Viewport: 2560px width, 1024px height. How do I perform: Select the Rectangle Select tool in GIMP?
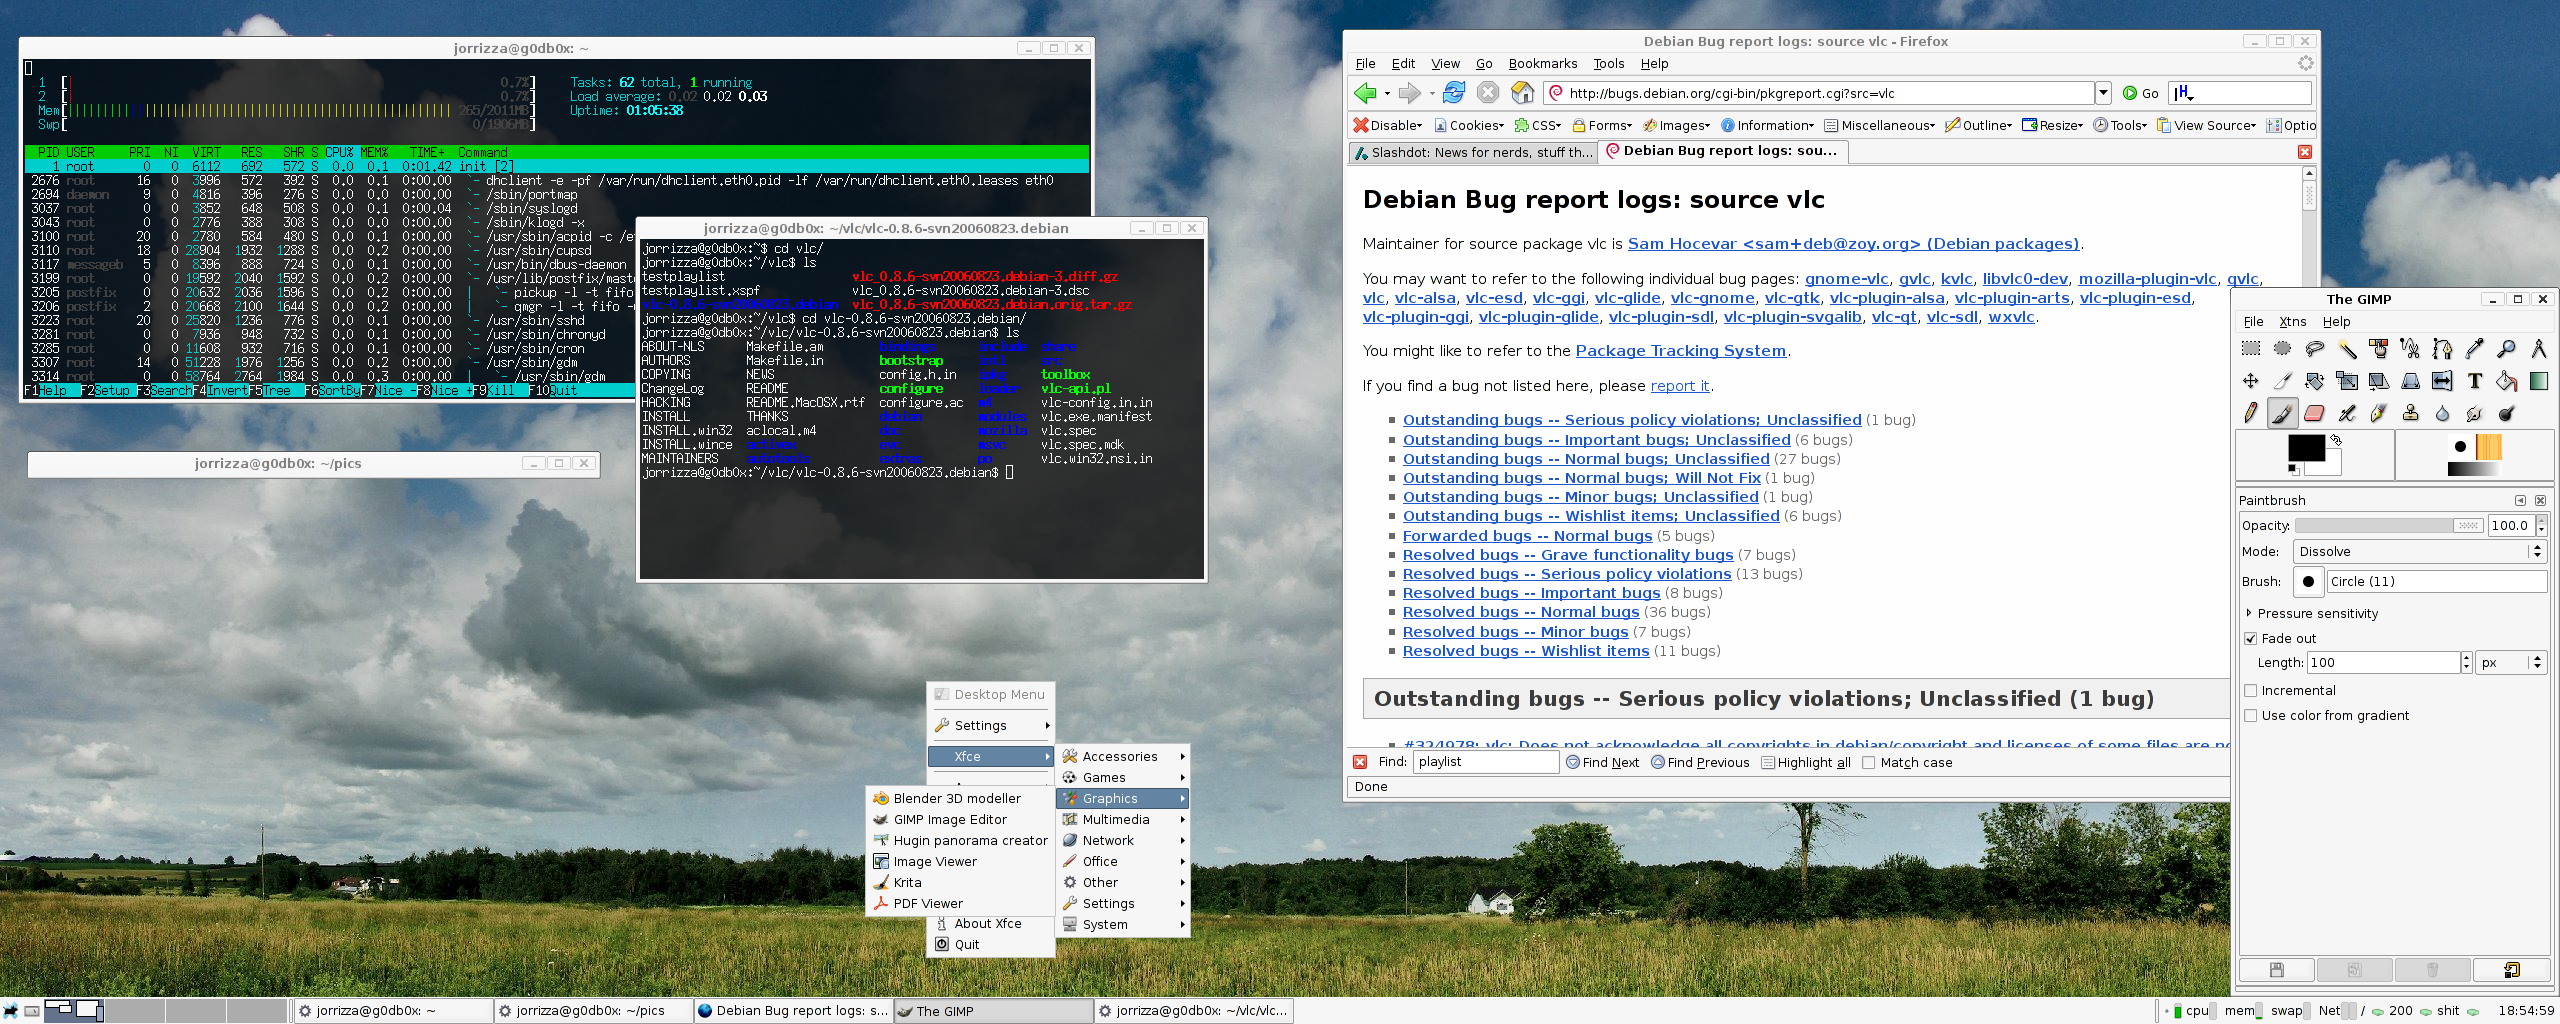click(x=2251, y=349)
